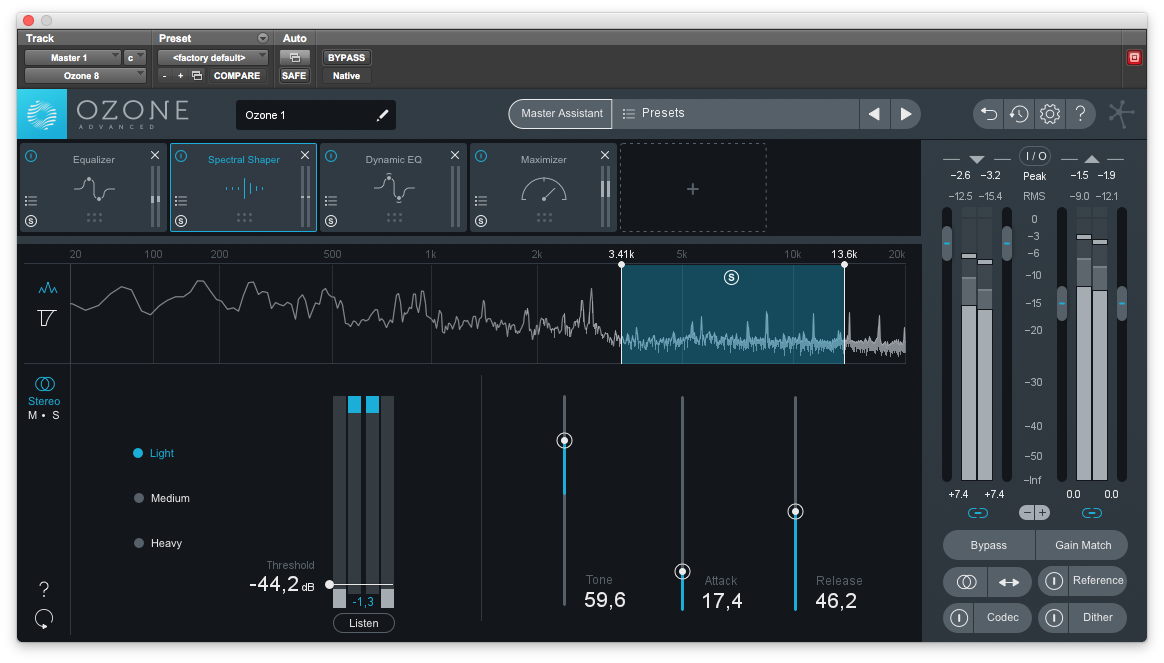Click the Gain Match button
The image size is (1164, 663).
1082,545
